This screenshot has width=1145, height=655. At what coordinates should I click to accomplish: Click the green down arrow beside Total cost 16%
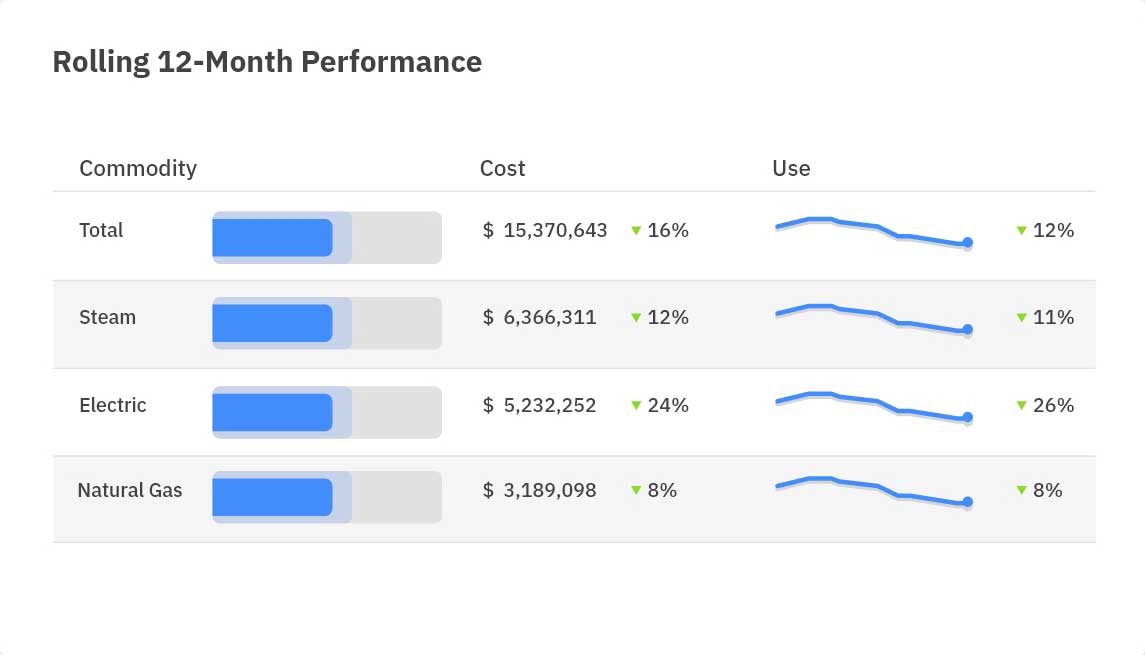tap(636, 231)
